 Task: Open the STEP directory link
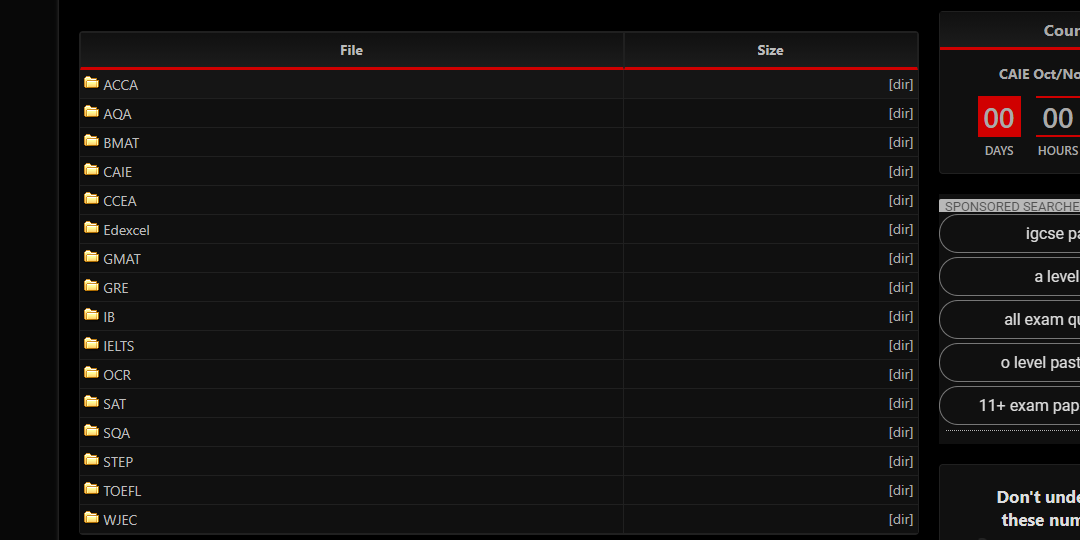point(118,461)
